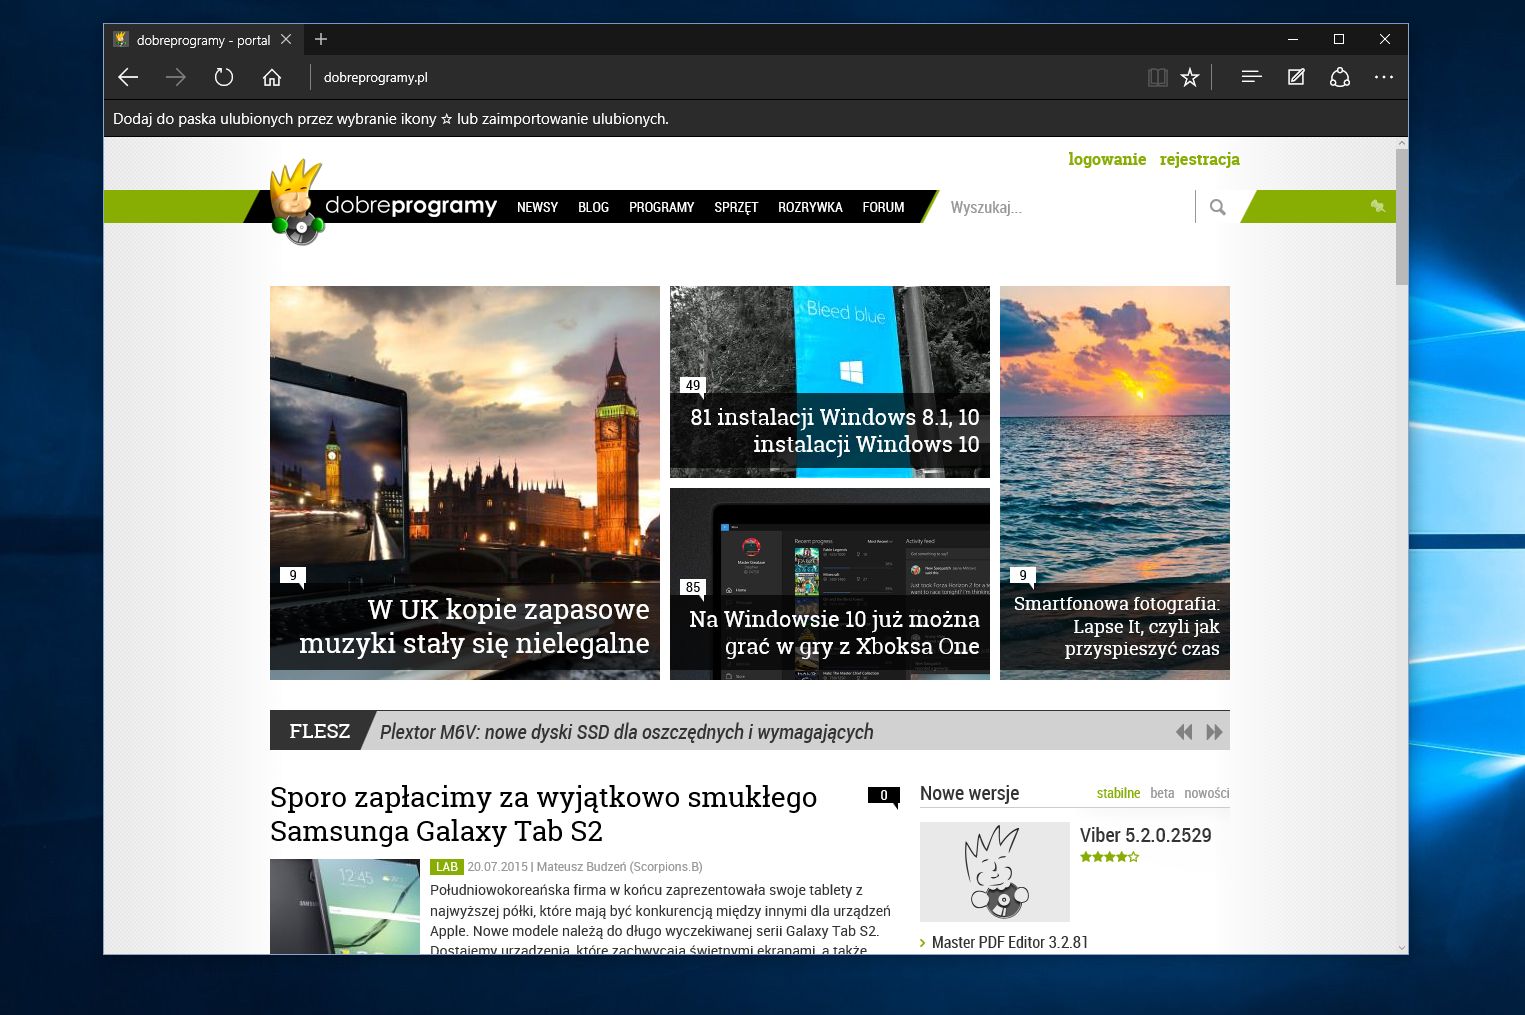The width and height of the screenshot is (1525, 1015).
Task: Click the FLESZ section label
Action: pyautogui.click(x=319, y=731)
